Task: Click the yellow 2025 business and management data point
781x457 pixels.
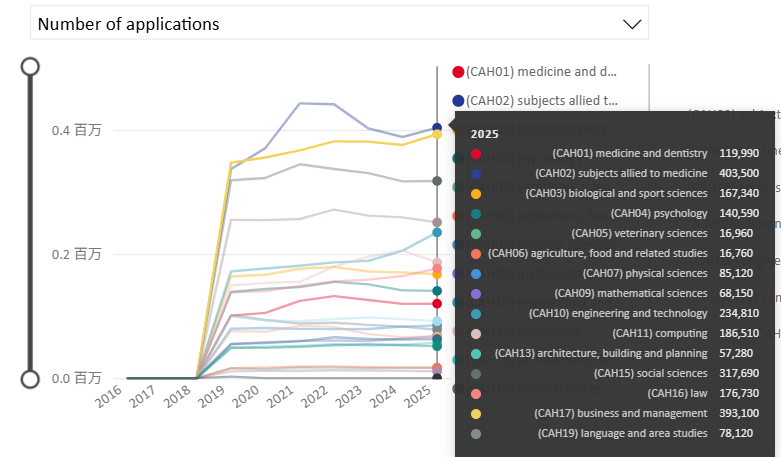Action: 437,134
